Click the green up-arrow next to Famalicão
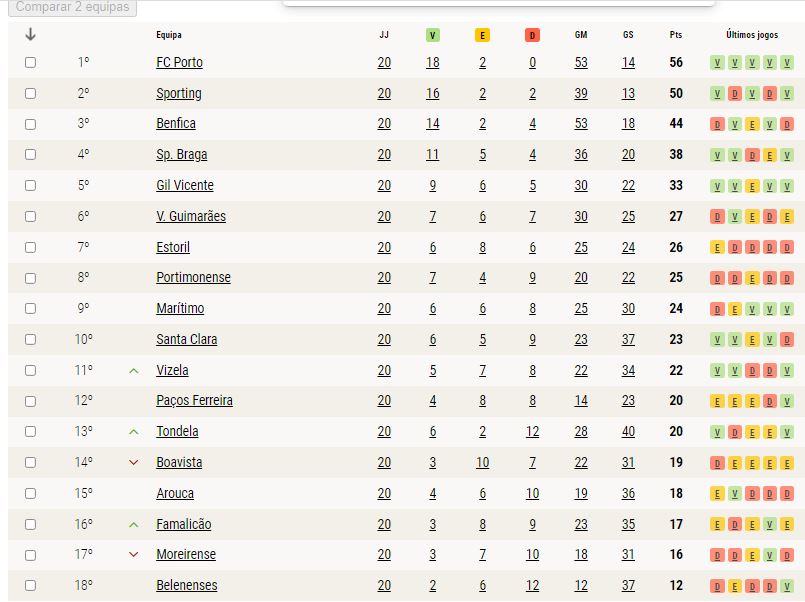The height and width of the screenshot is (602, 805). pos(133,525)
